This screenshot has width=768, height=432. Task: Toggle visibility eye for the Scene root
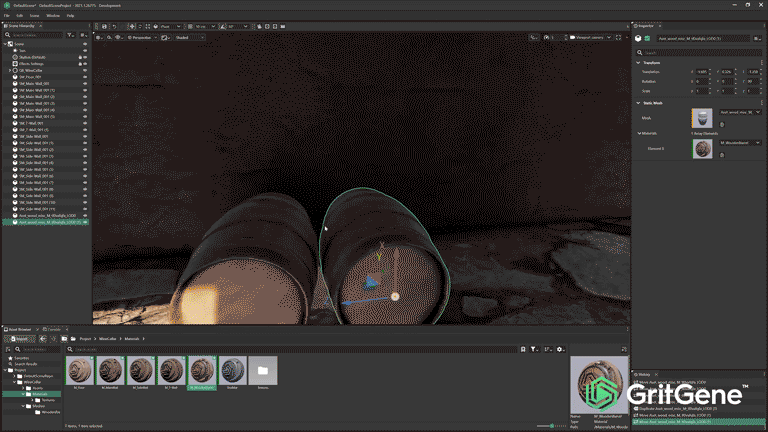85,44
